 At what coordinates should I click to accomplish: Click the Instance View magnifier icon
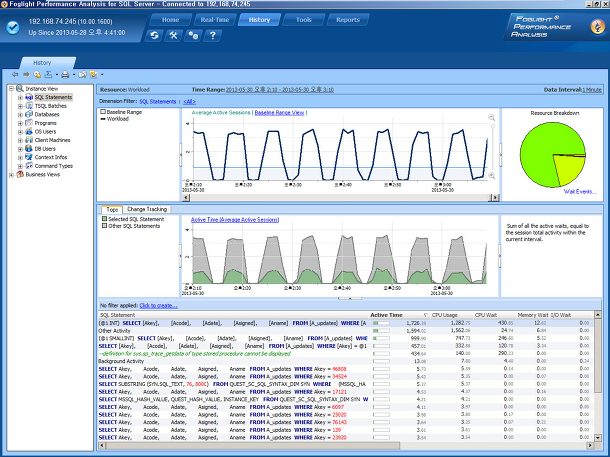click(20, 89)
